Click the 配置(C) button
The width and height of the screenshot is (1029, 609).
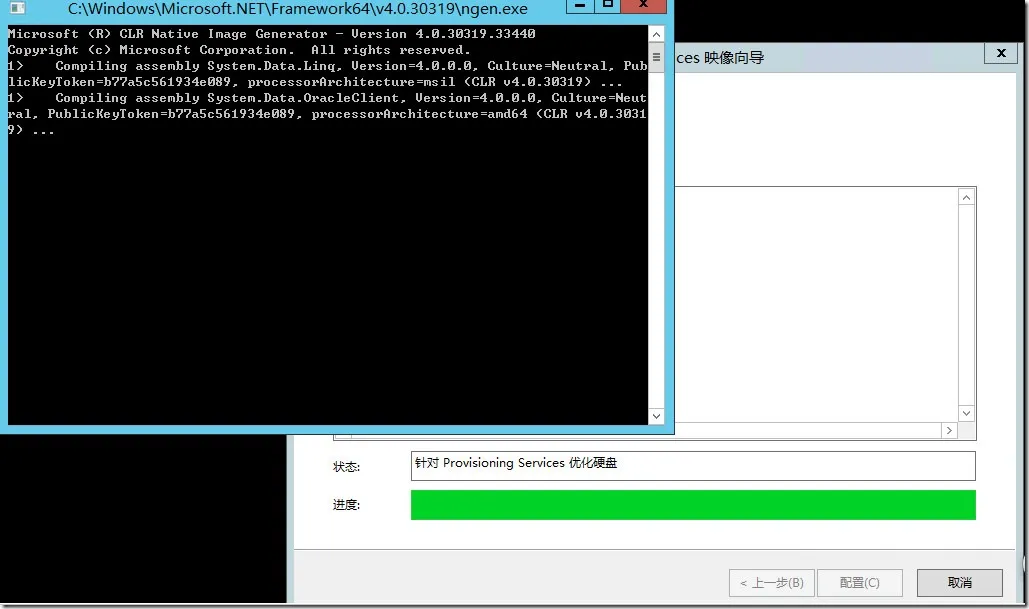859,582
